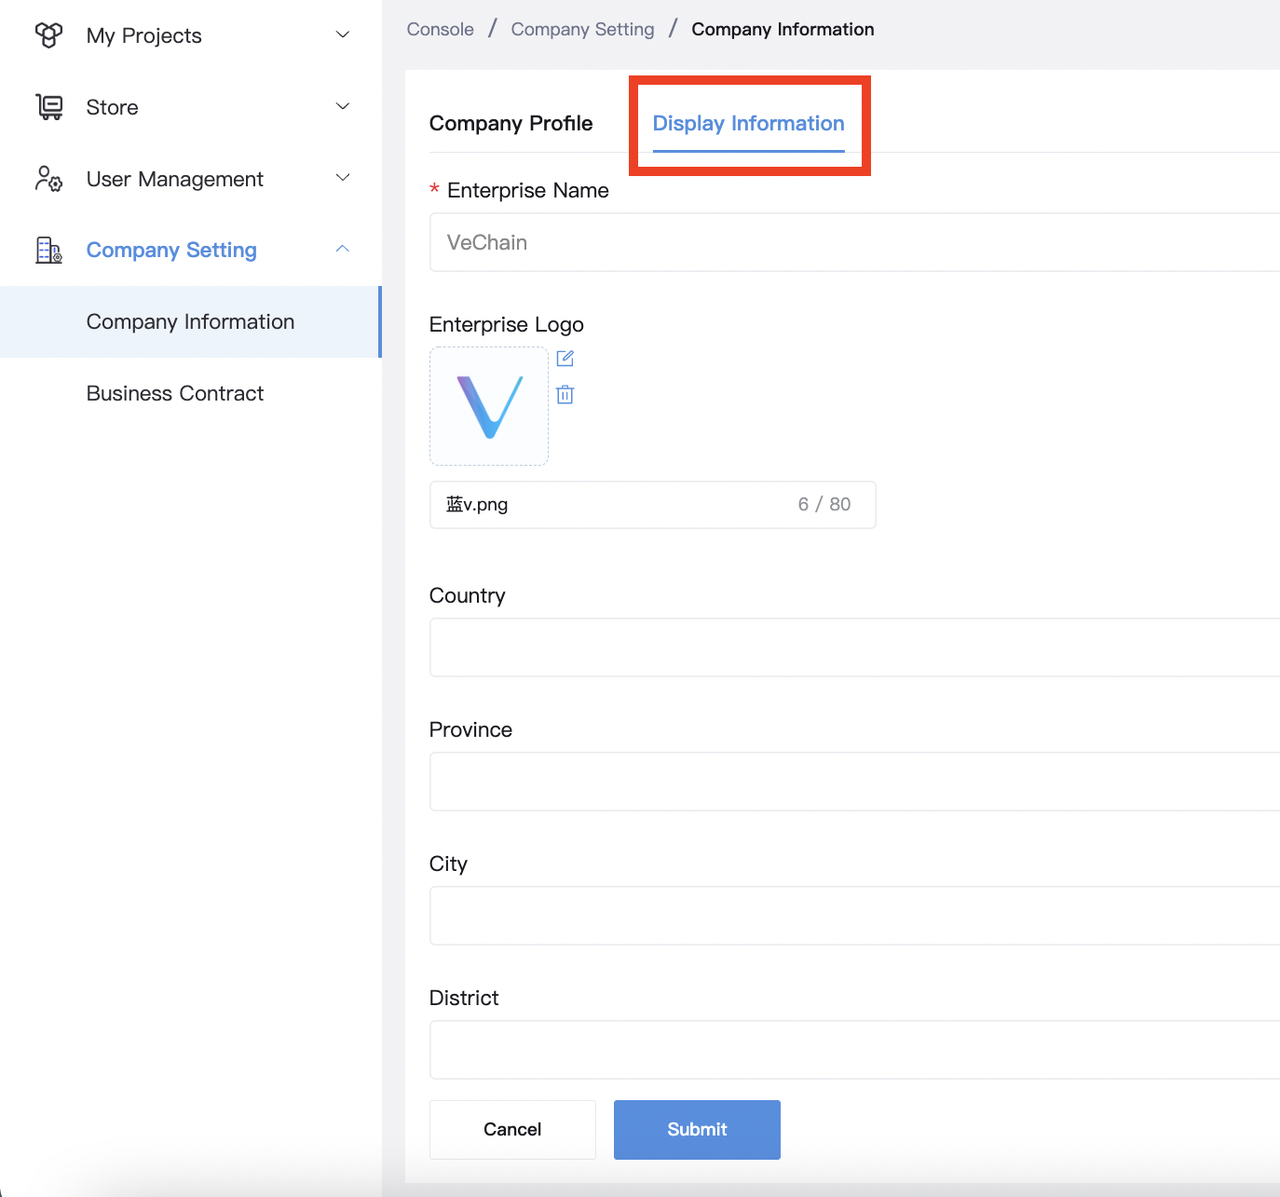Click the Cancel button

pyautogui.click(x=512, y=1129)
